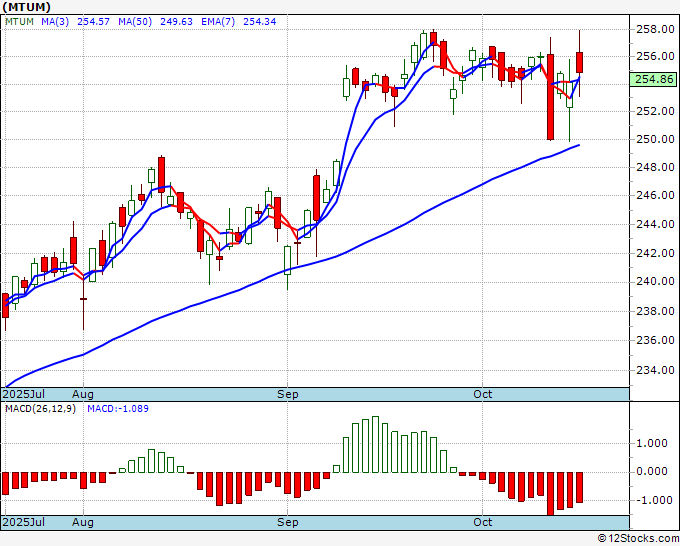Click the MACD(26,12,9) indicator label

[x=40, y=409]
